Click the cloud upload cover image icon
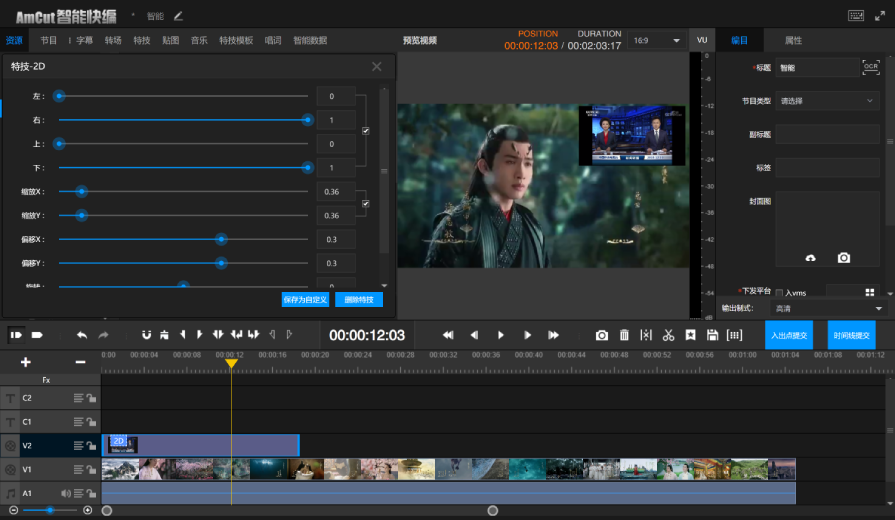895x520 pixels. (811, 258)
